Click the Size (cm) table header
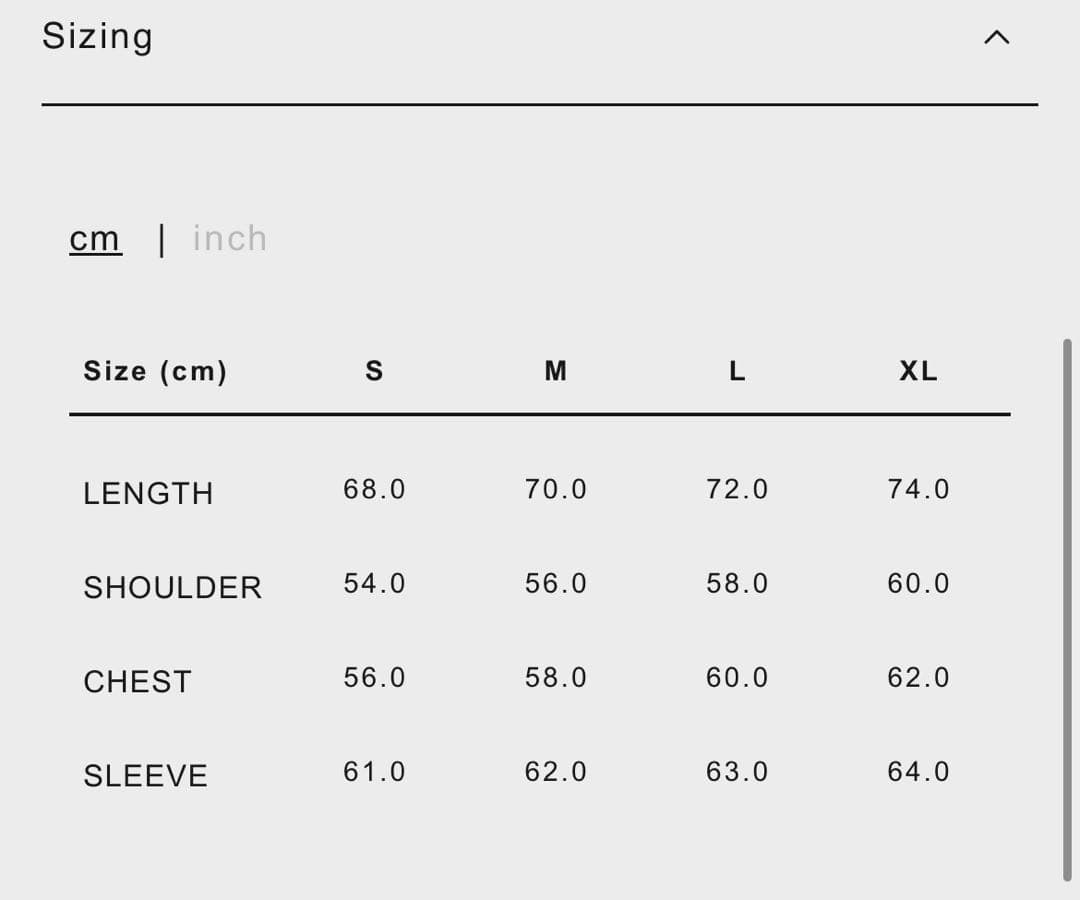Screen dimensions: 1080x900 coord(155,372)
